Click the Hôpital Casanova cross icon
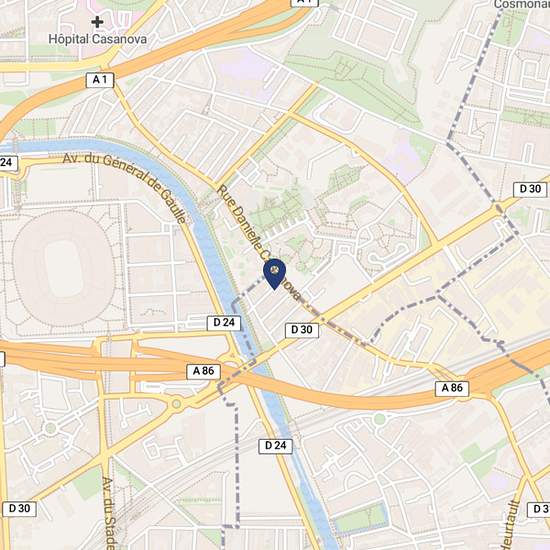 [97, 22]
